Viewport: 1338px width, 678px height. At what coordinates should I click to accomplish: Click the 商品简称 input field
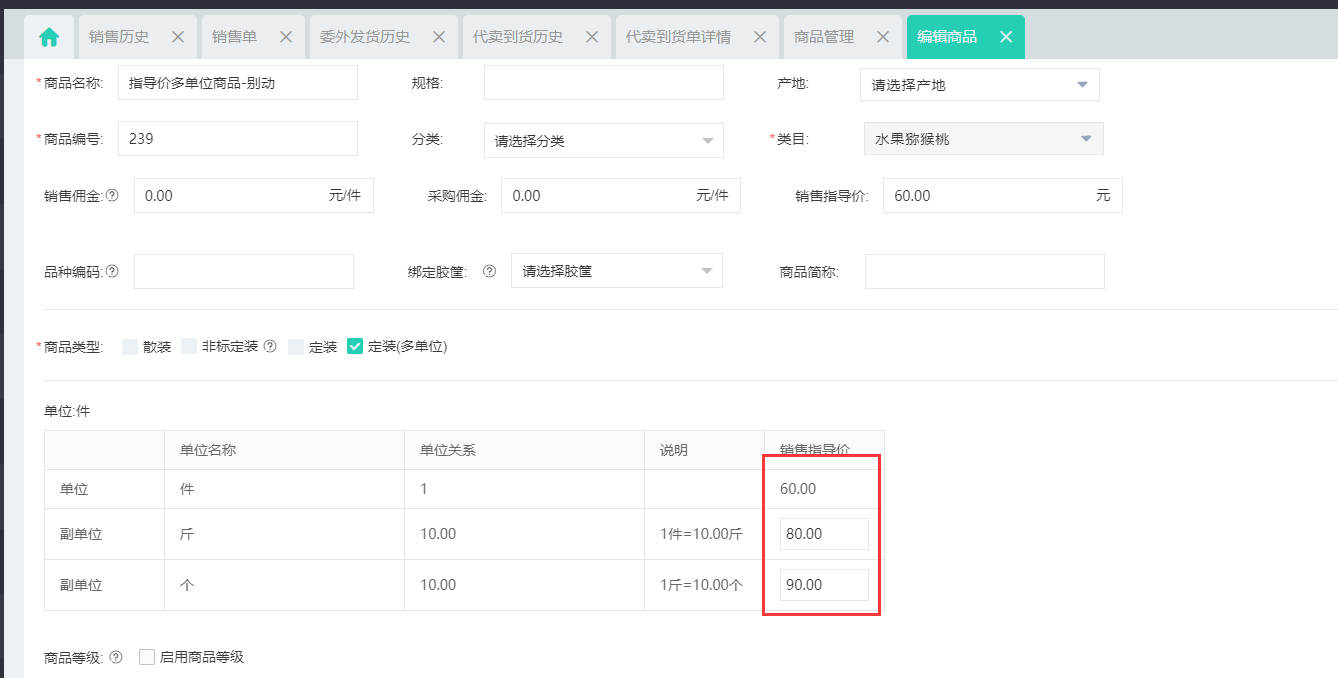coord(985,271)
